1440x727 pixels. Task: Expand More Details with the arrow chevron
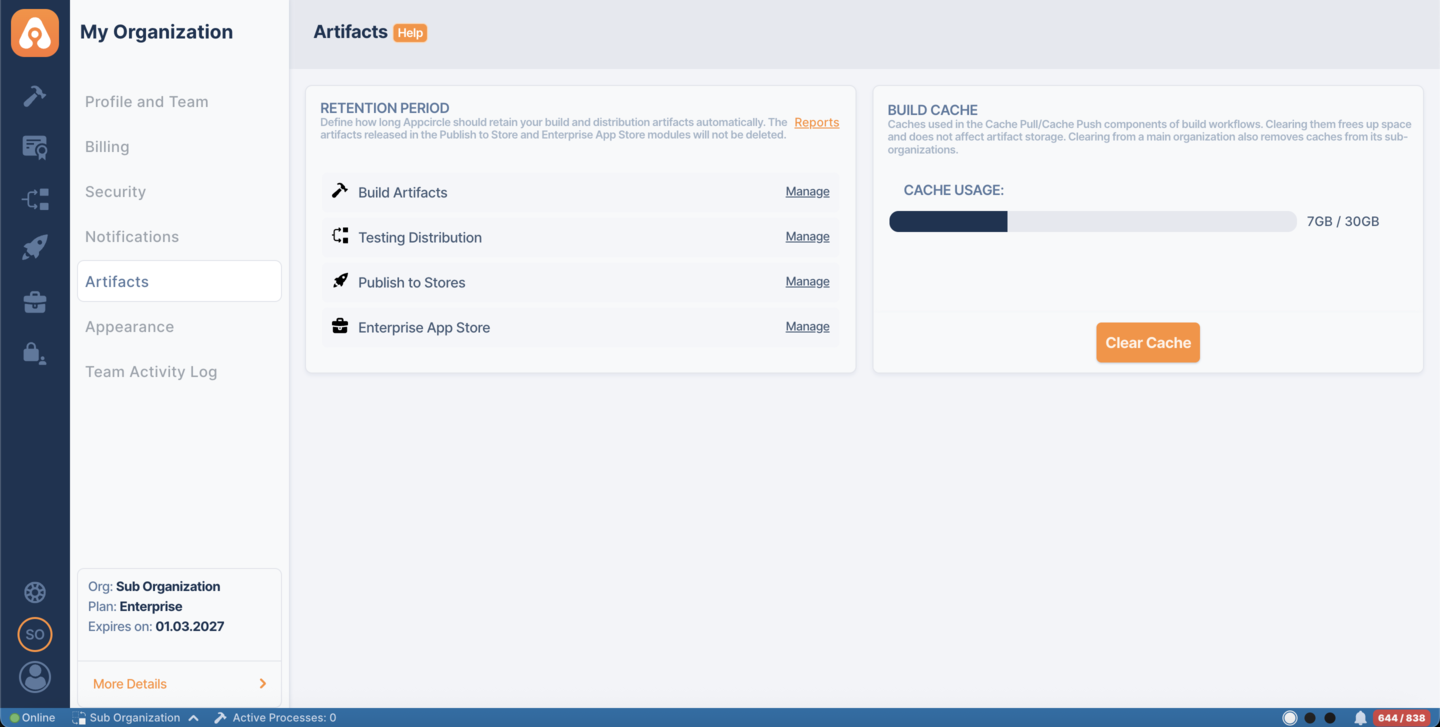tap(264, 683)
